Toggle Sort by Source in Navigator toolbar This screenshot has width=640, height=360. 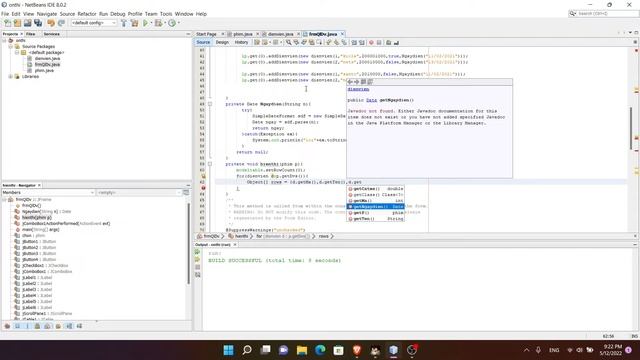(79, 326)
